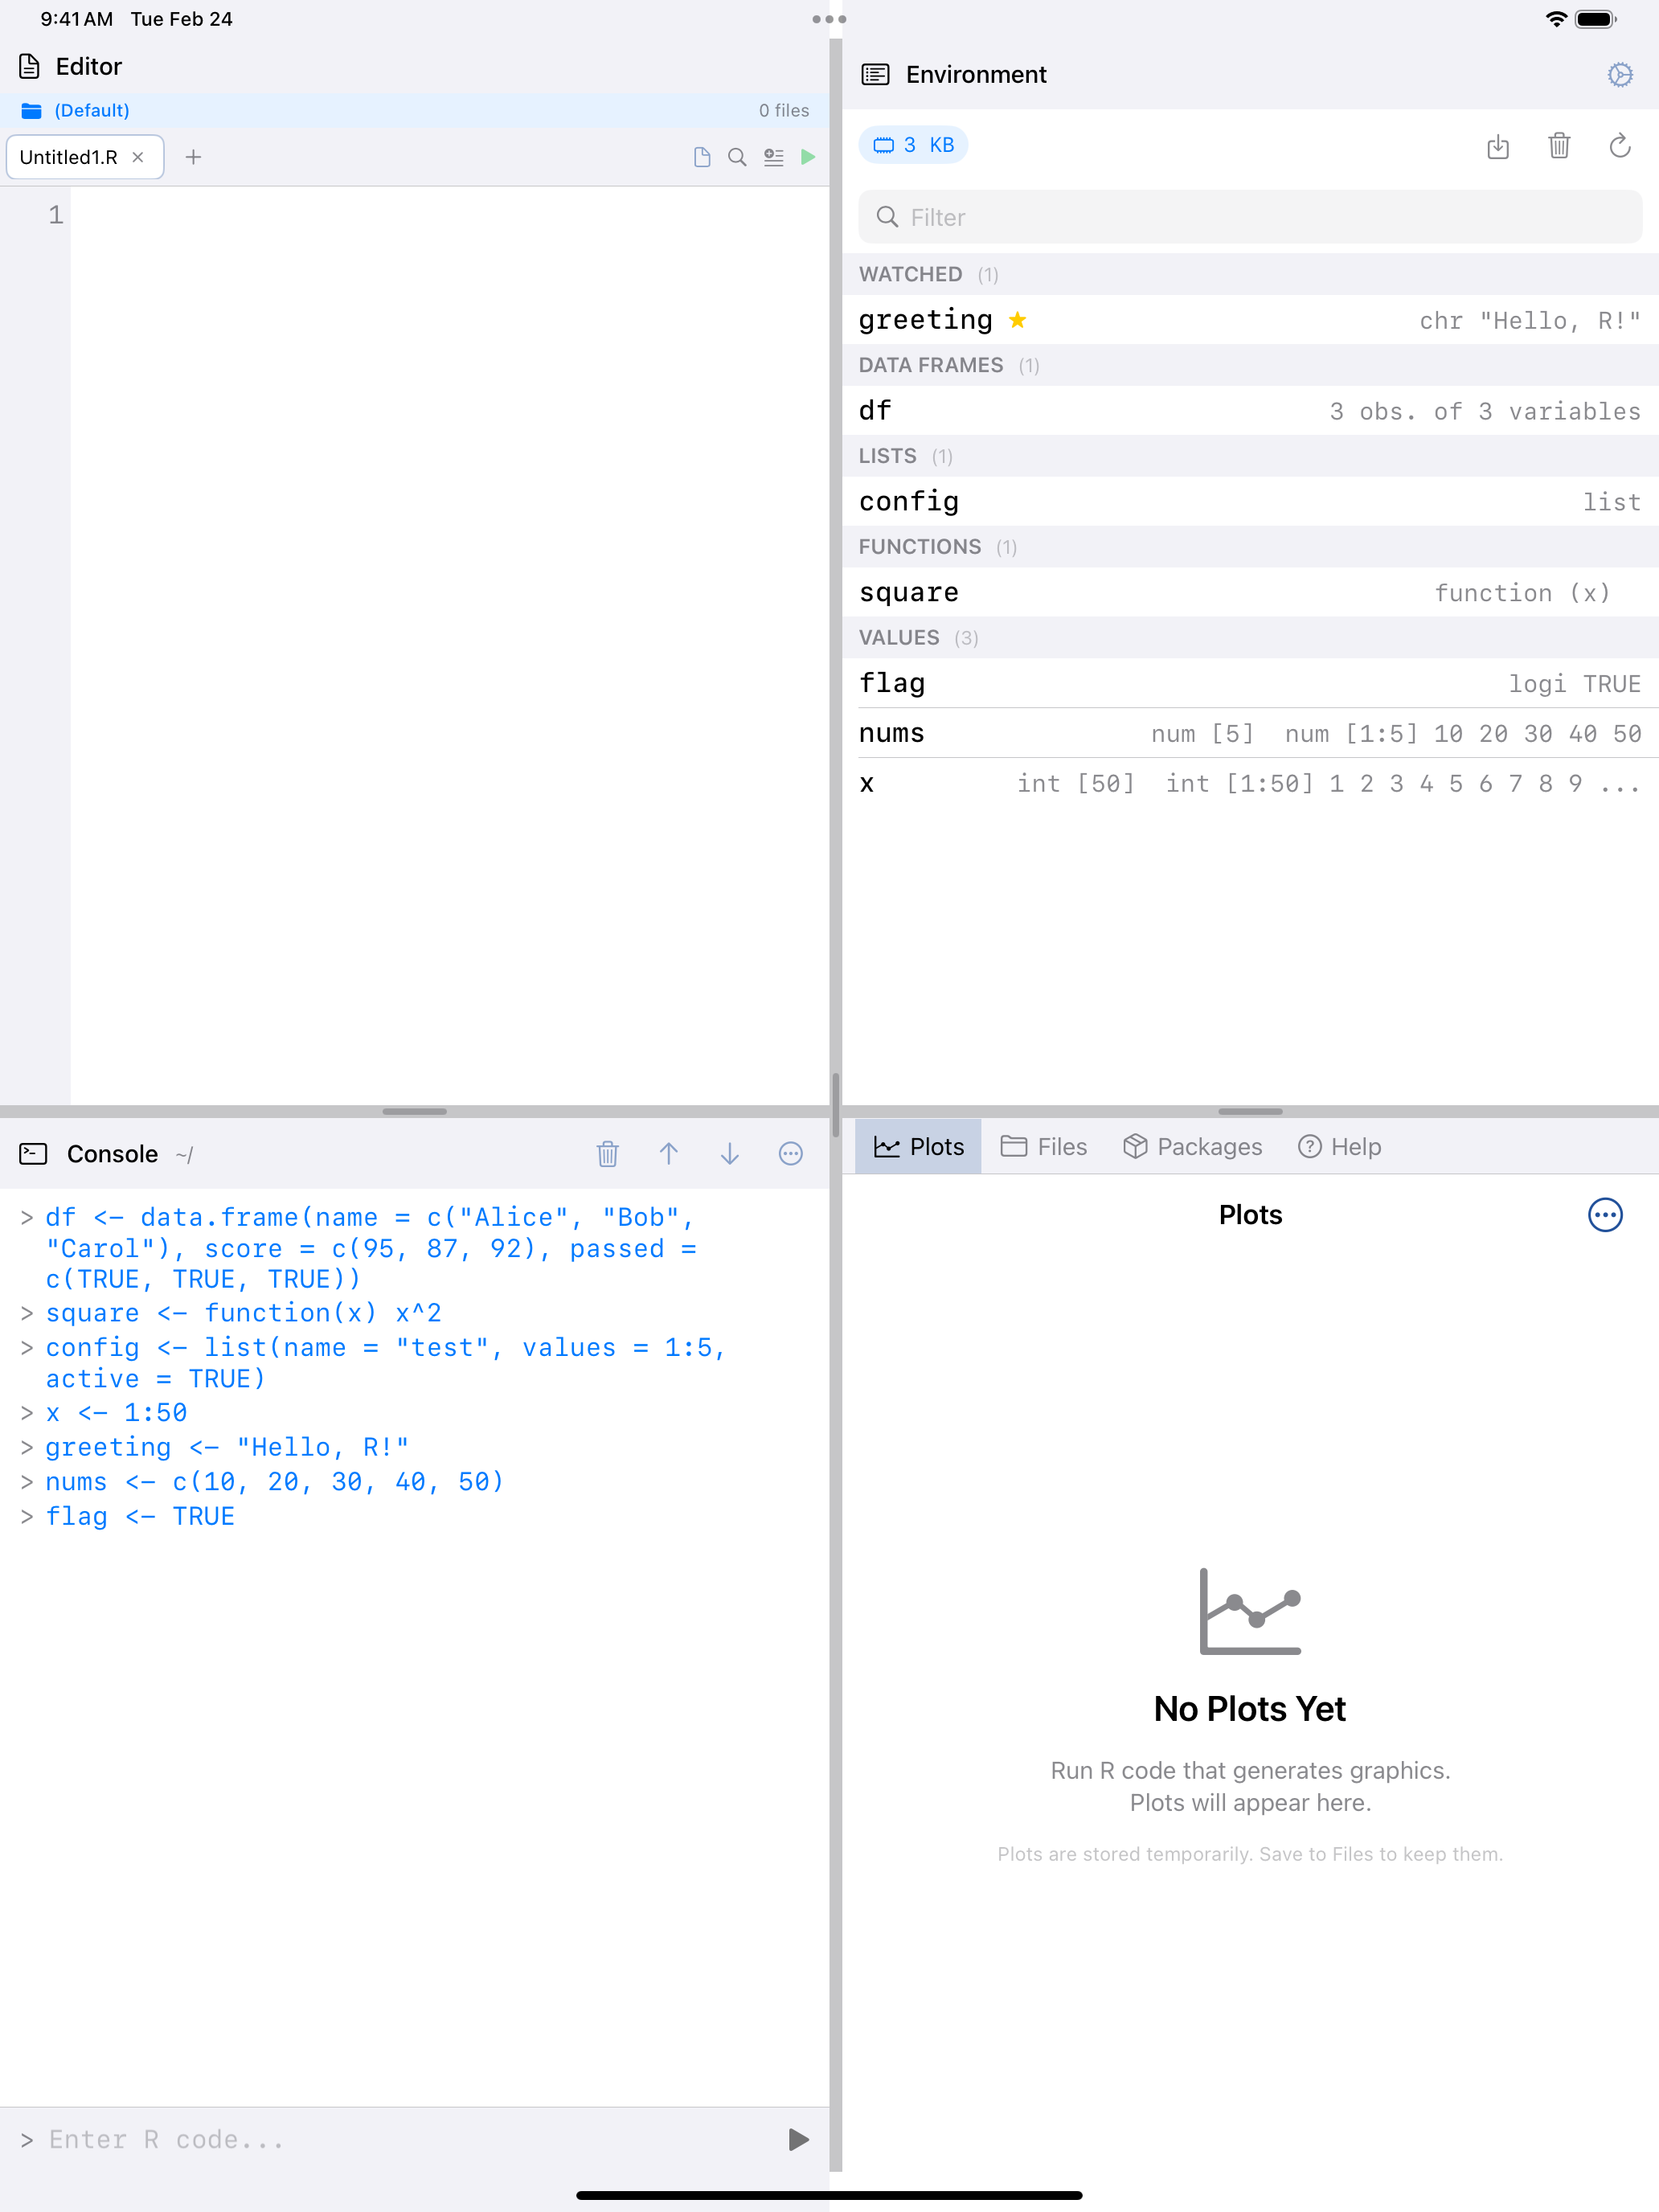Image resolution: width=1659 pixels, height=2212 pixels.
Task: Run the script with the green play icon
Action: coord(808,157)
